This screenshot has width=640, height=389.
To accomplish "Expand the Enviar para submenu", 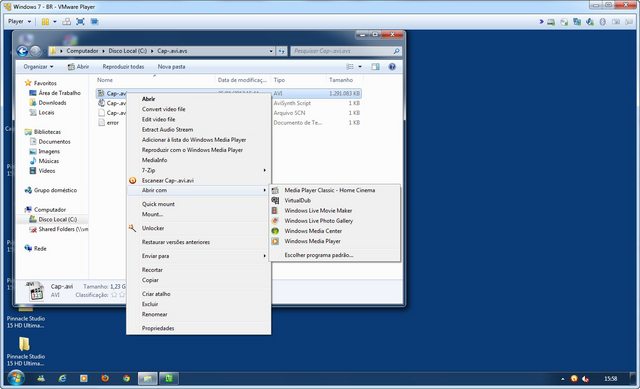I will tap(199, 256).
